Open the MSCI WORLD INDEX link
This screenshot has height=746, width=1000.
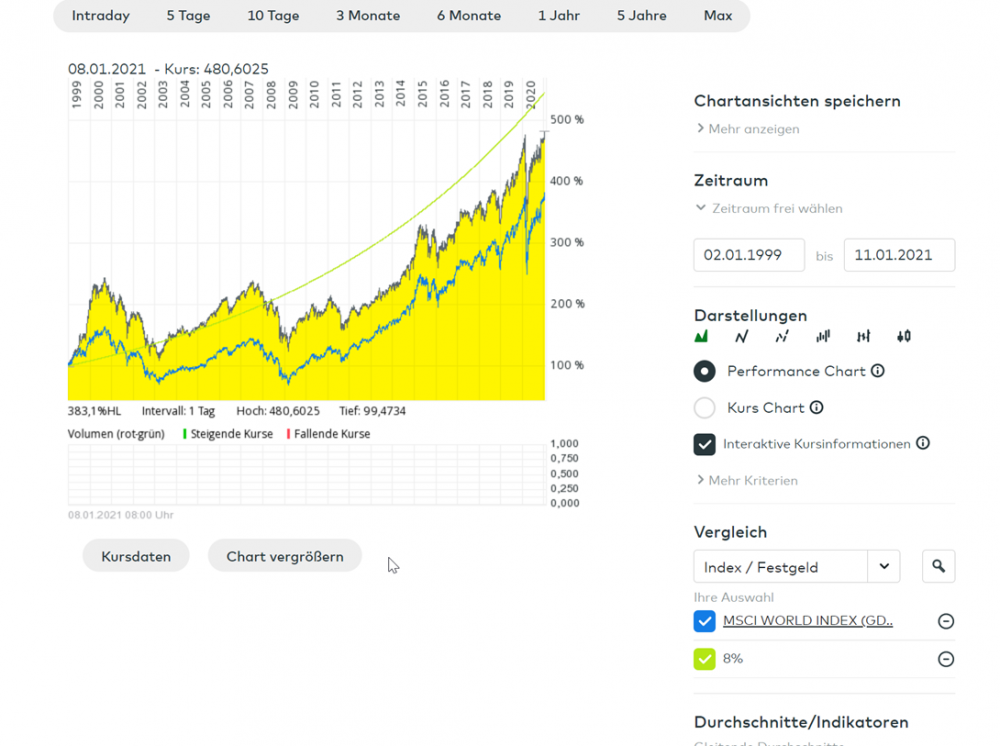pos(808,620)
